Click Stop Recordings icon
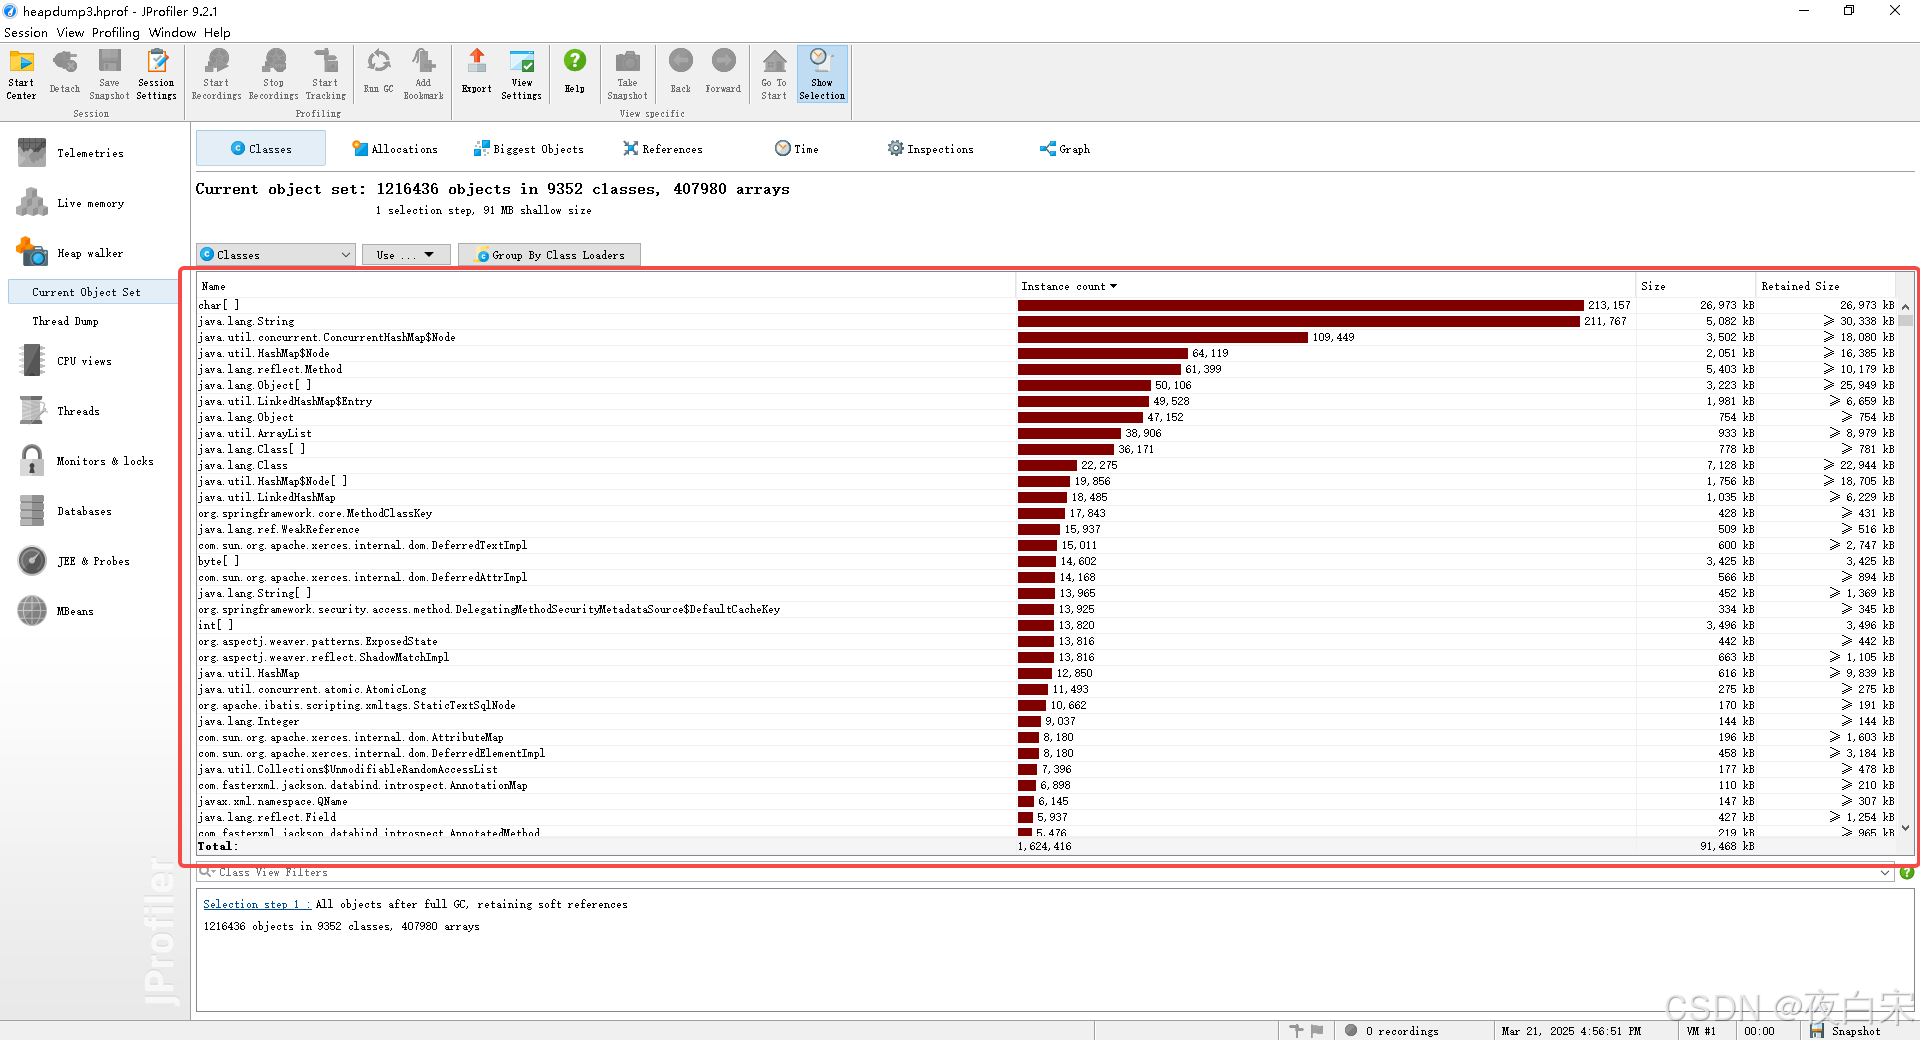1920x1040 pixels. [274, 74]
